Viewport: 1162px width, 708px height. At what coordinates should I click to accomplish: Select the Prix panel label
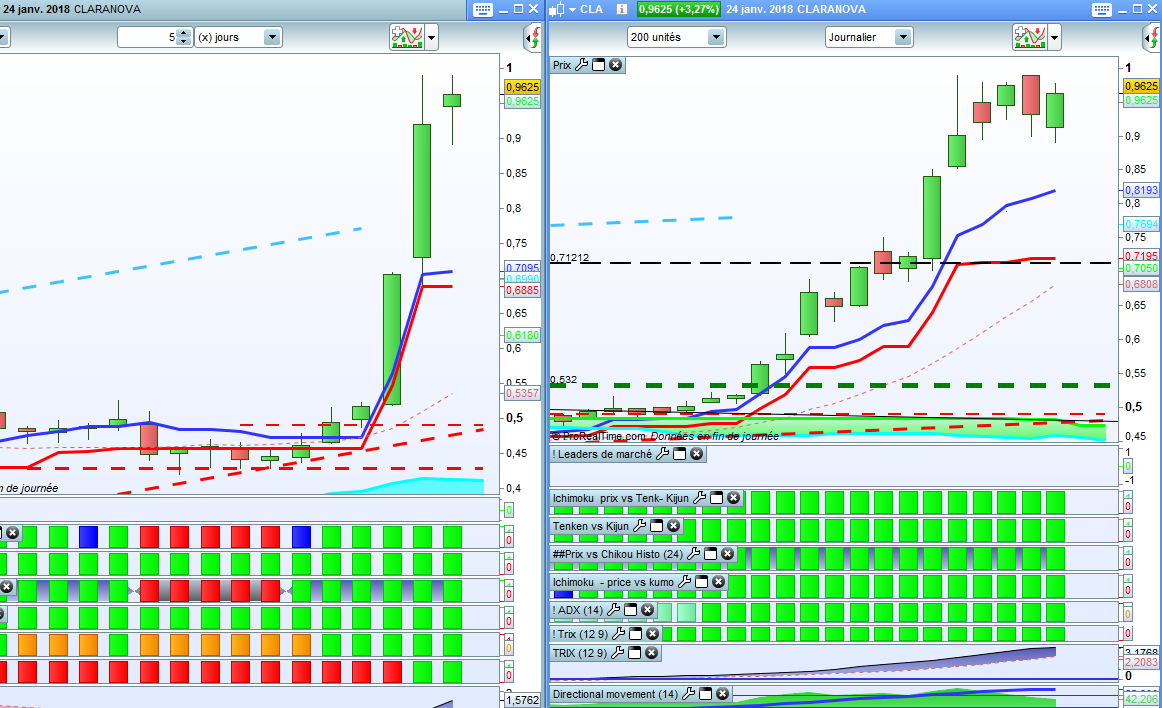click(562, 65)
